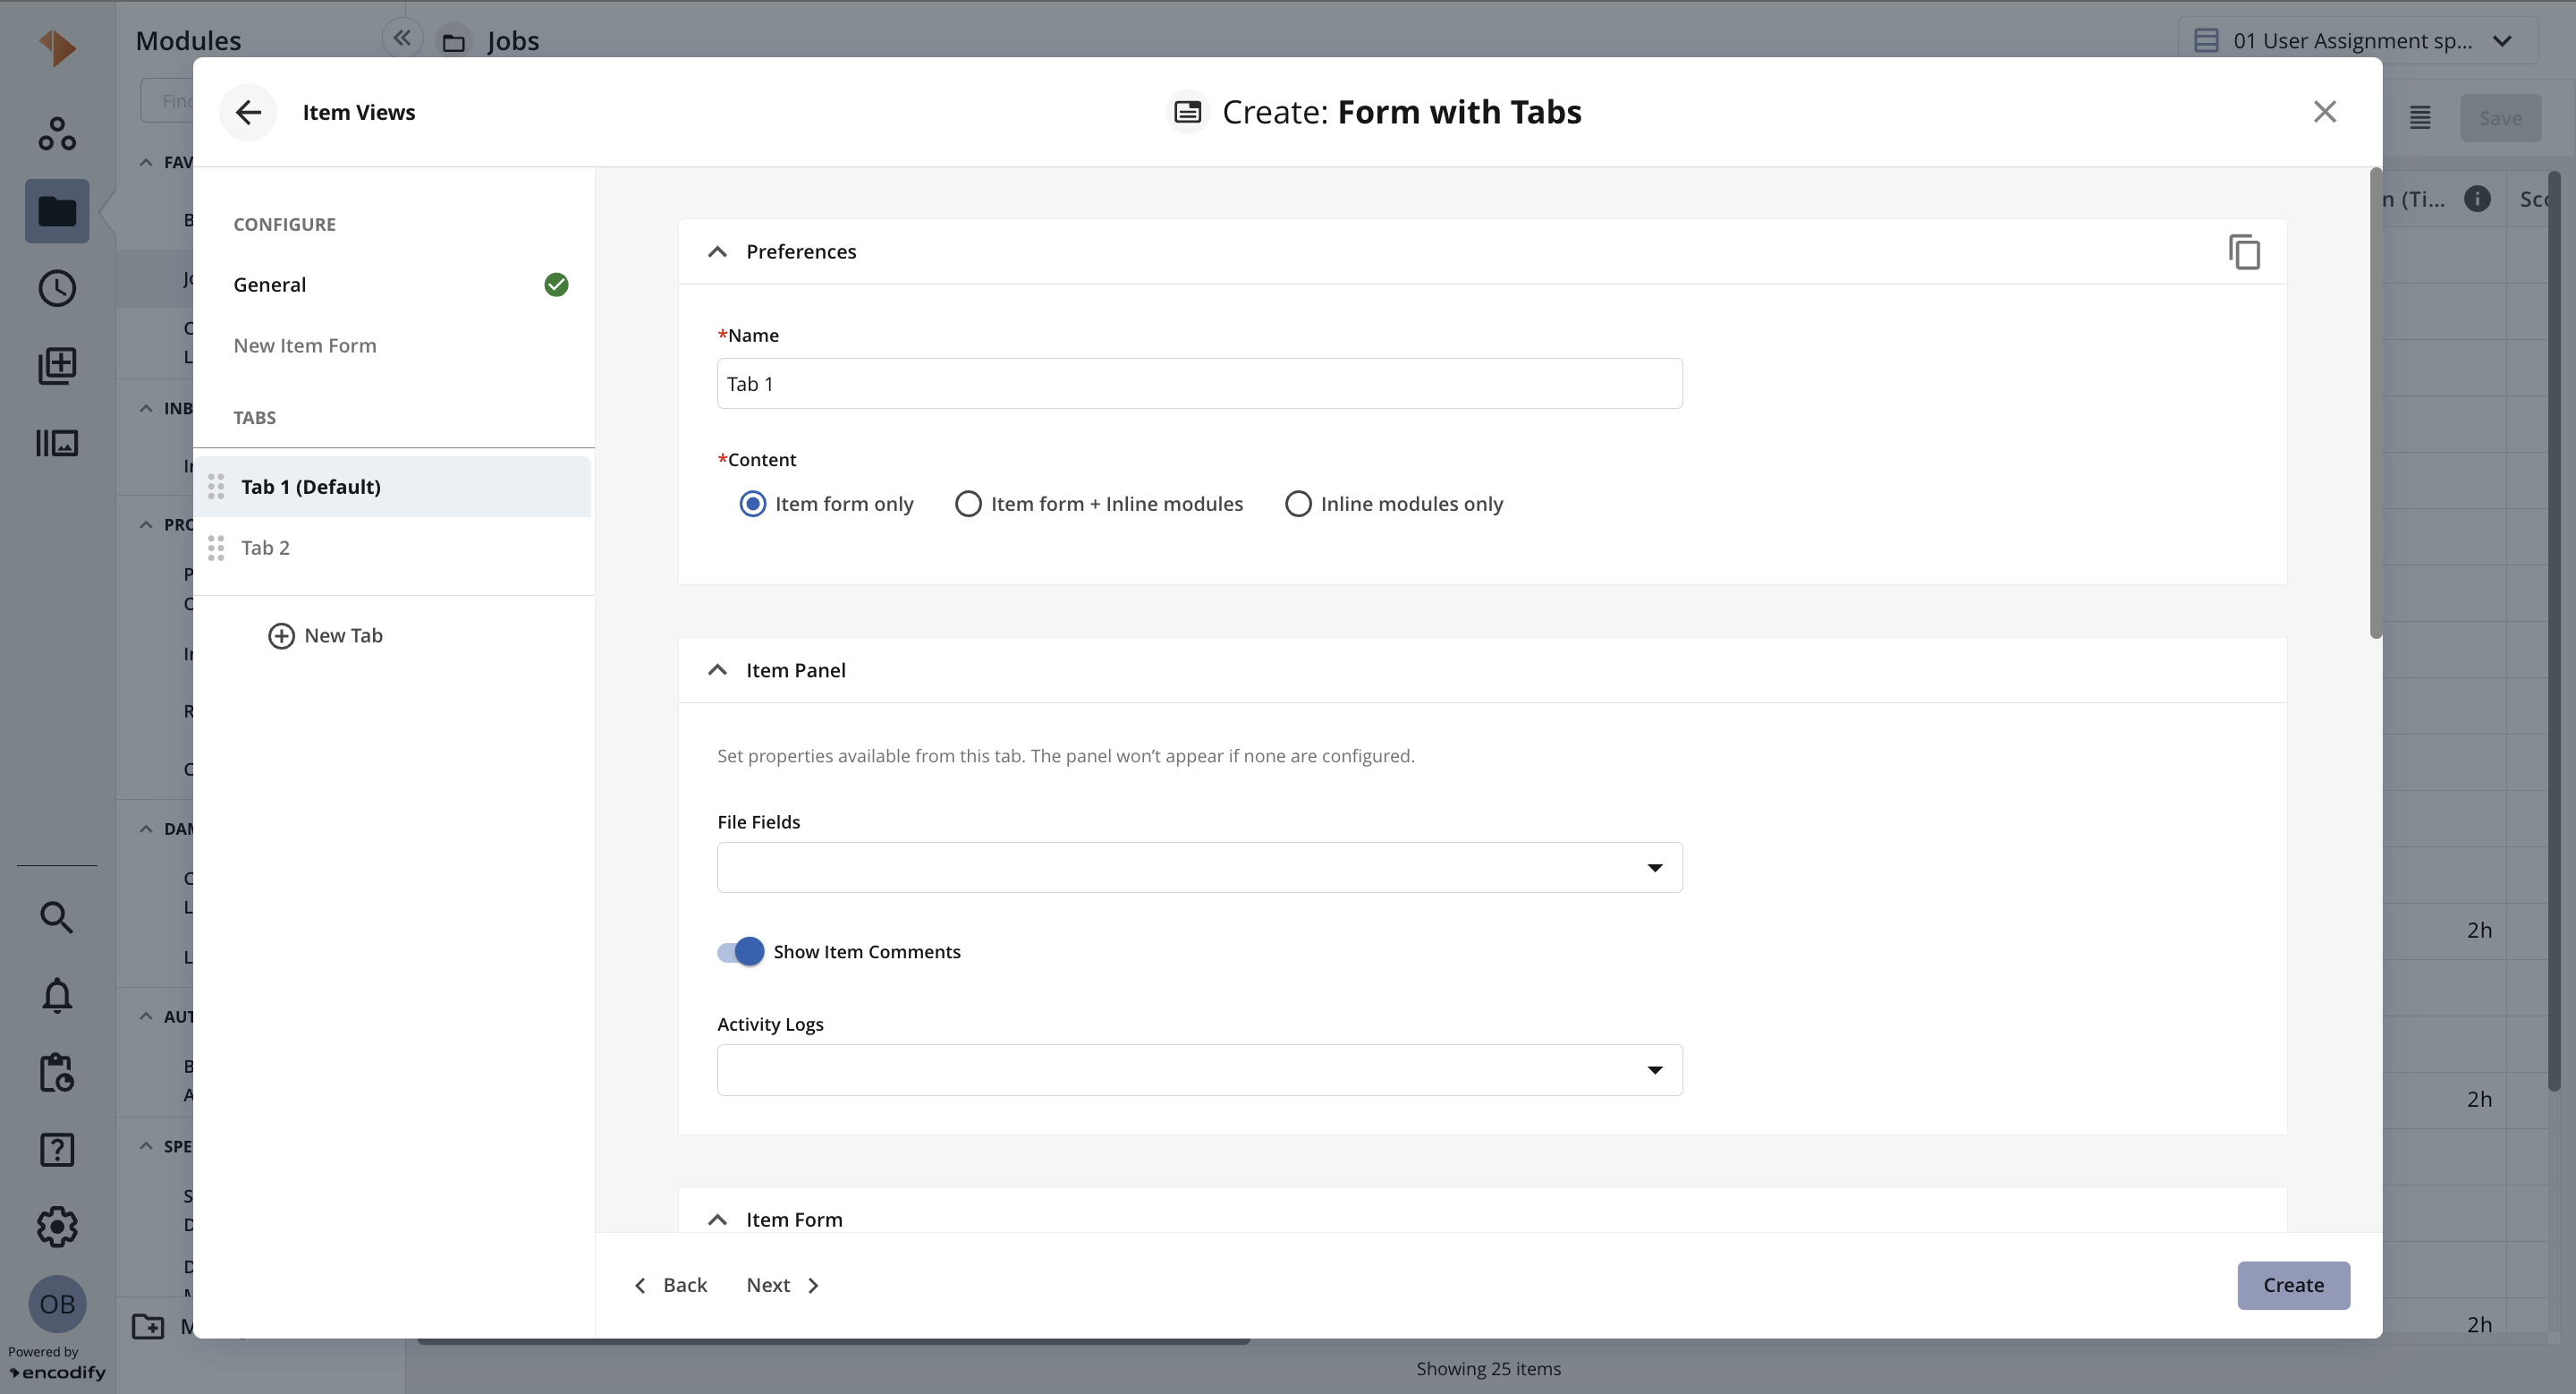Click the copy icon in Preferences header
This screenshot has height=1394, width=2576.
[2244, 252]
